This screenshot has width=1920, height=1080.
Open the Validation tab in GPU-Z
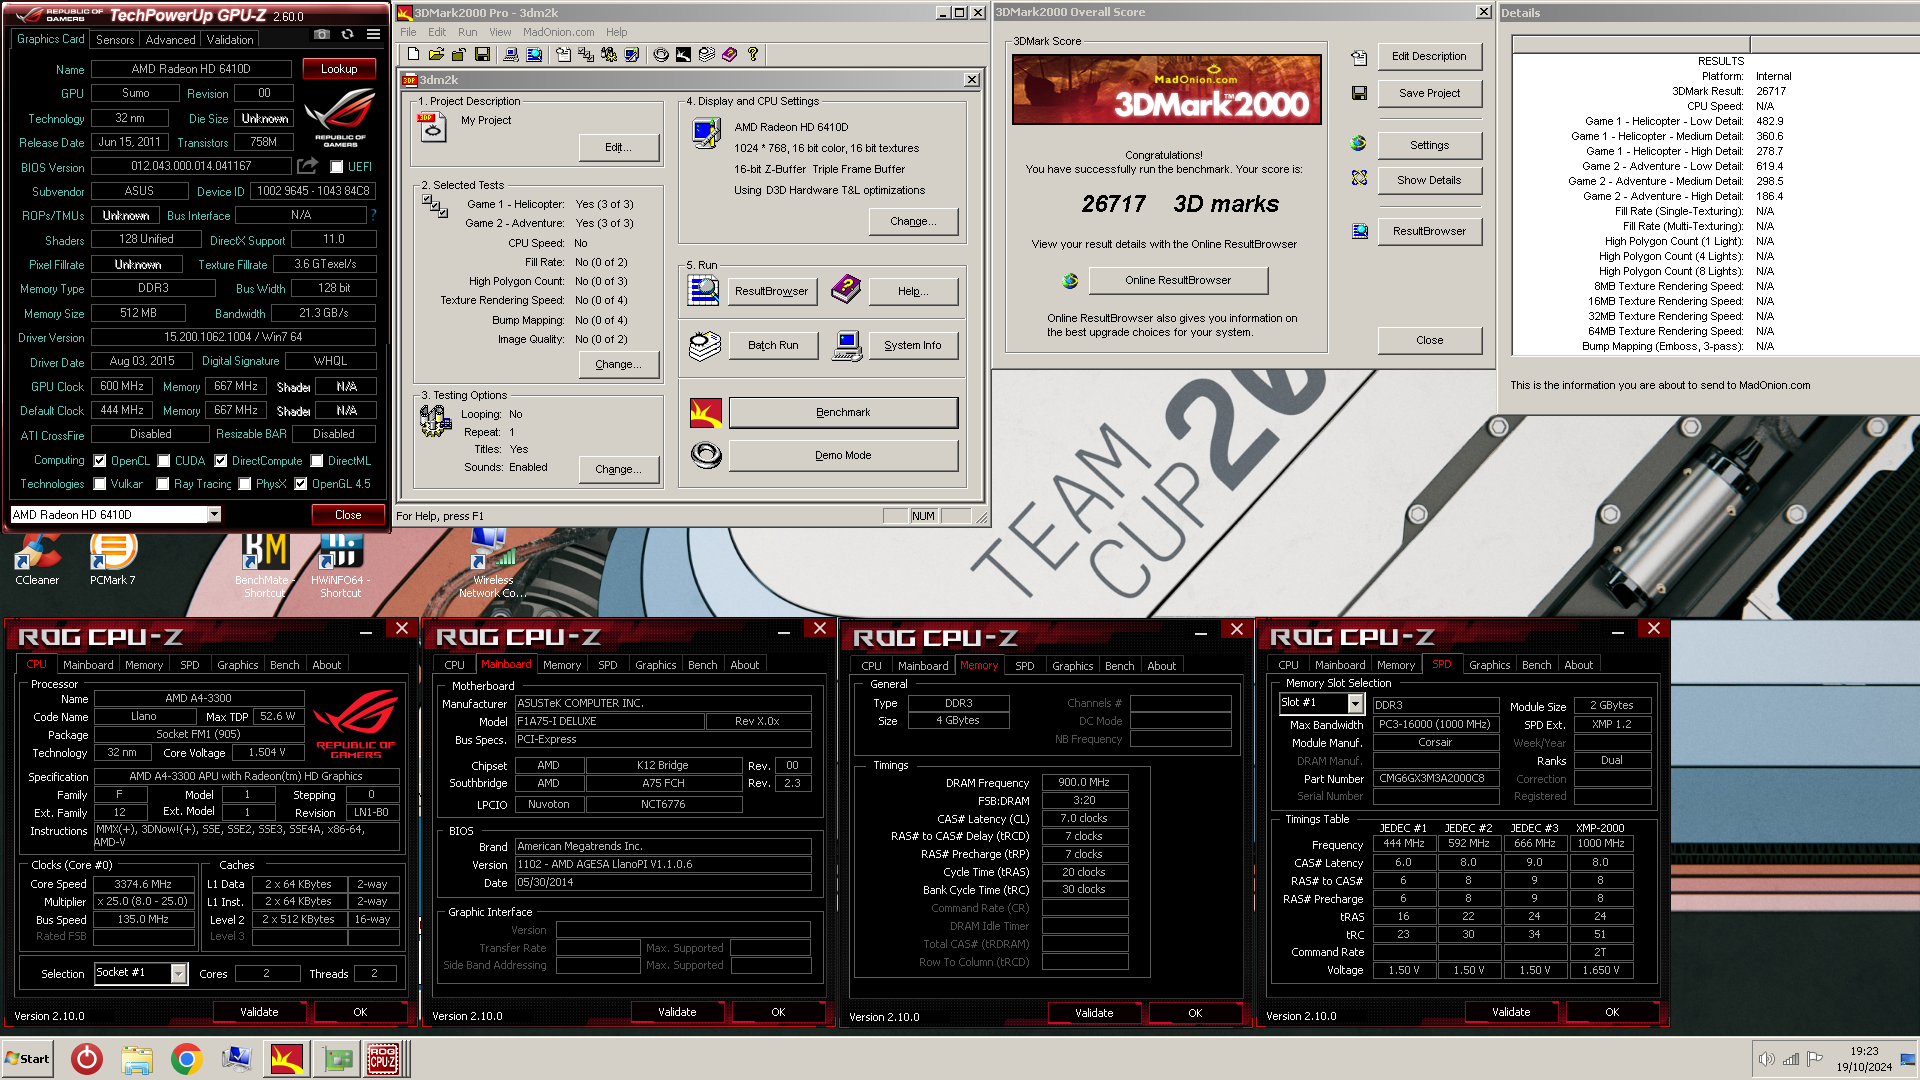tap(230, 40)
